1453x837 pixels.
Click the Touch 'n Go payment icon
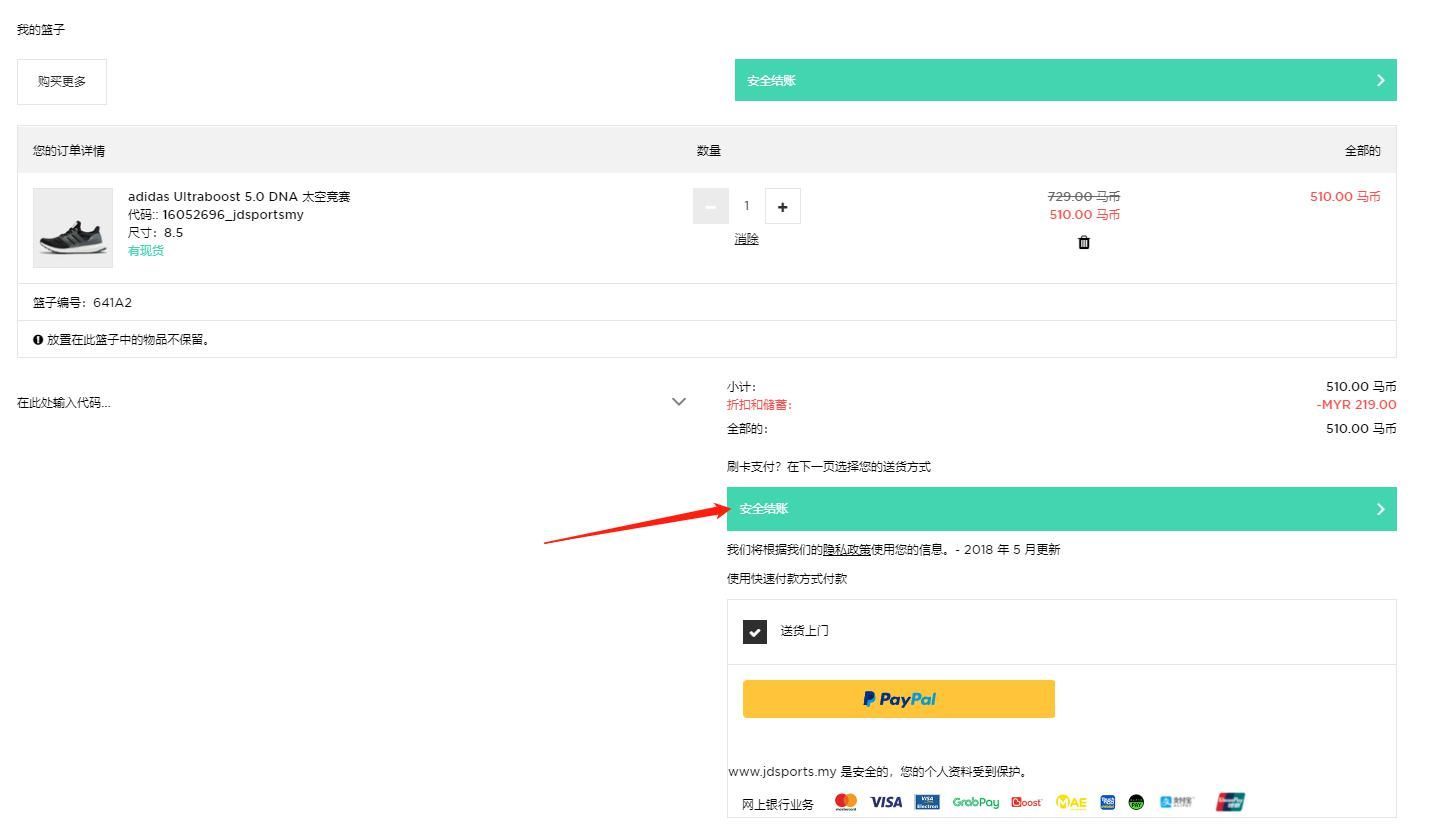click(x=1107, y=802)
